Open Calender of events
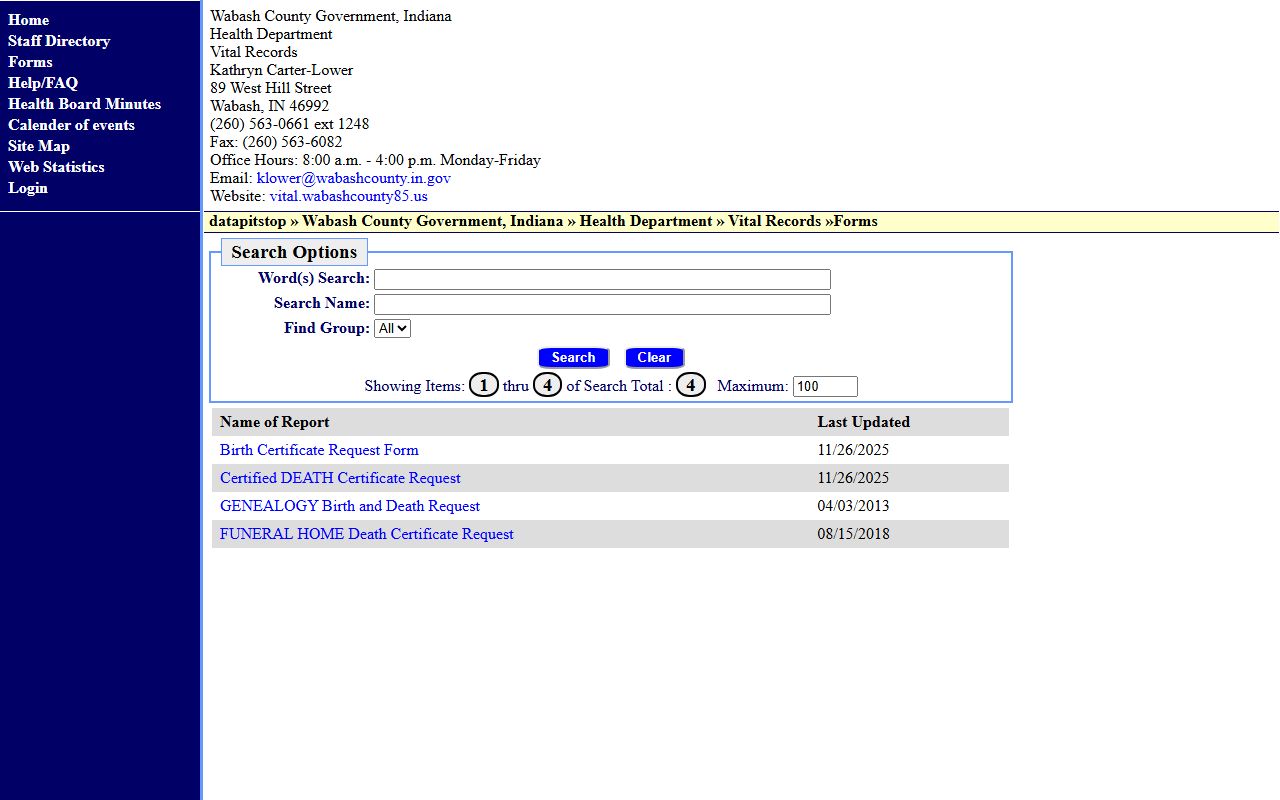 pos(71,125)
